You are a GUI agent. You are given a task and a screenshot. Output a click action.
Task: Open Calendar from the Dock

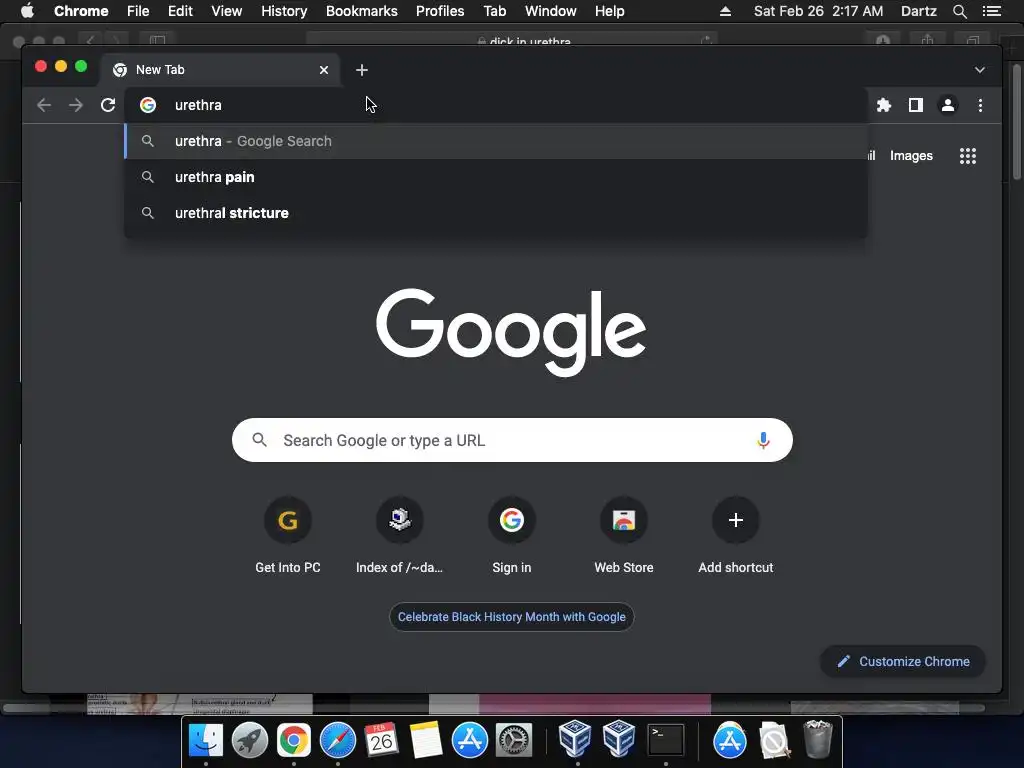pos(381,740)
